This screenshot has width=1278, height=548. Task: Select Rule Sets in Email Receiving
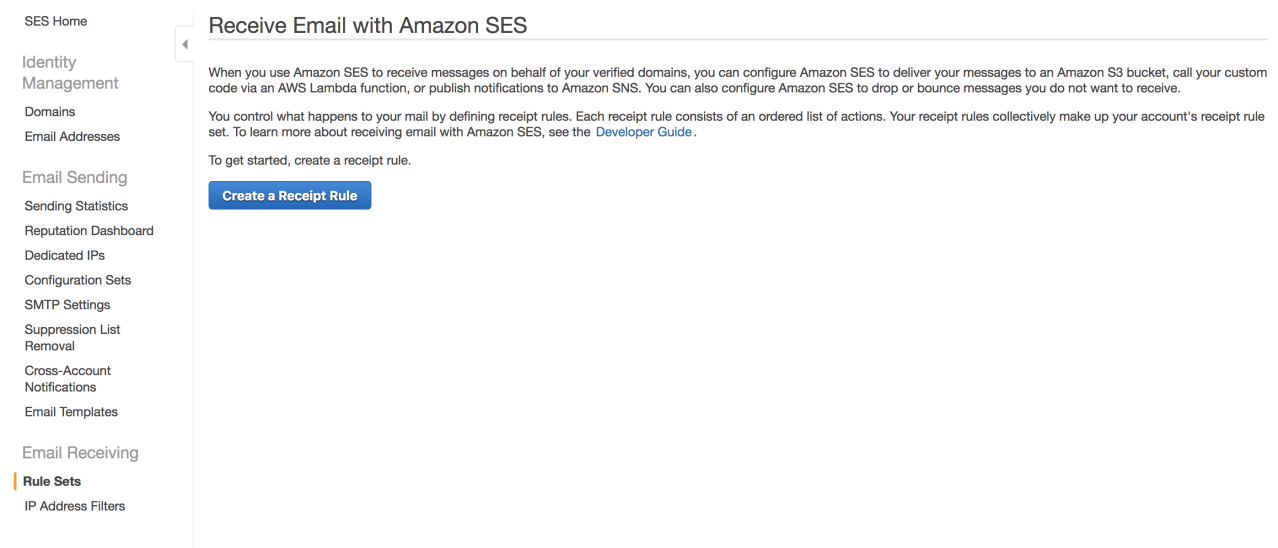tap(52, 482)
